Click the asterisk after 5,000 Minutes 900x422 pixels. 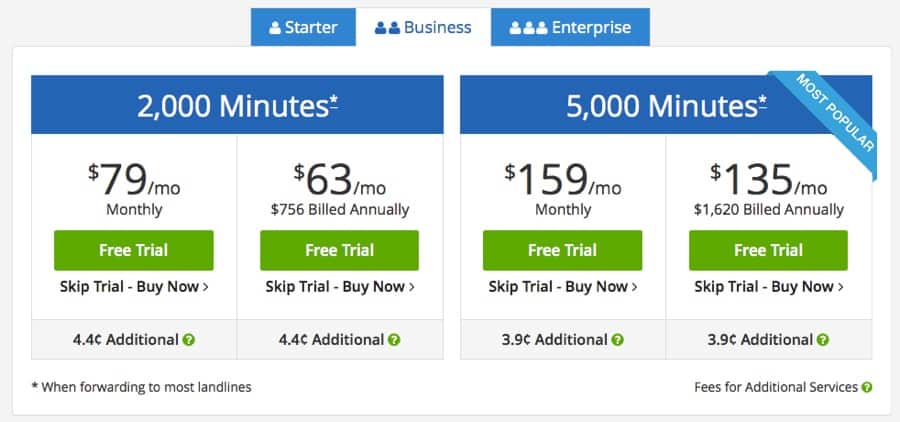pos(762,101)
